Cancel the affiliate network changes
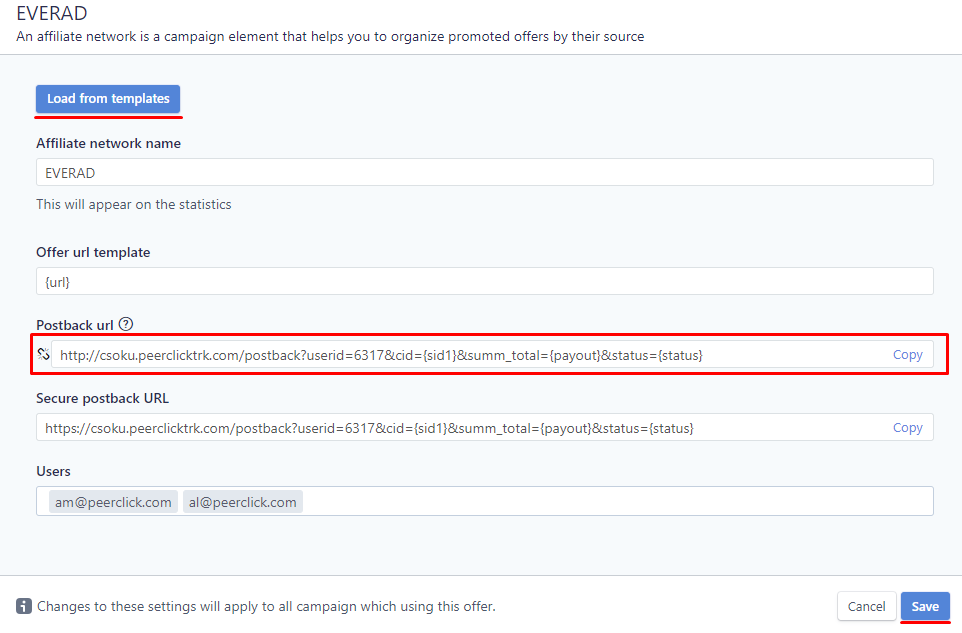The image size is (962, 633). click(866, 606)
